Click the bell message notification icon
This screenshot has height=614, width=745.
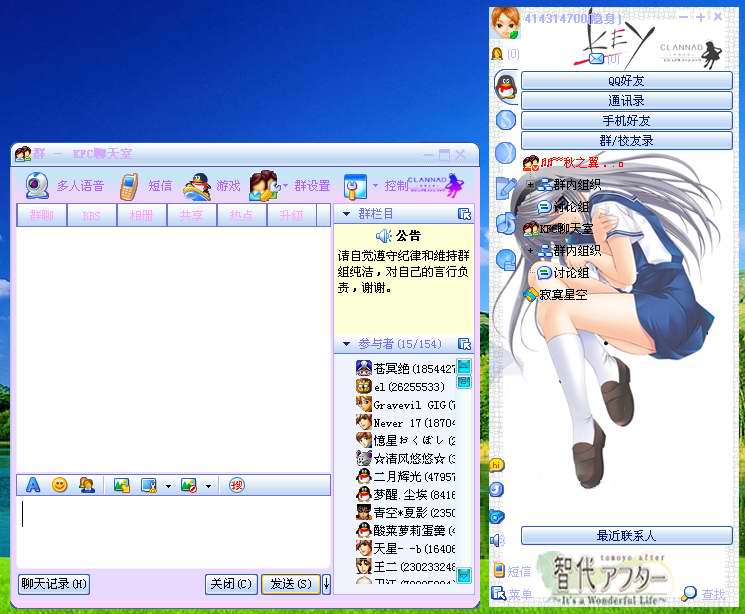pos(497,54)
